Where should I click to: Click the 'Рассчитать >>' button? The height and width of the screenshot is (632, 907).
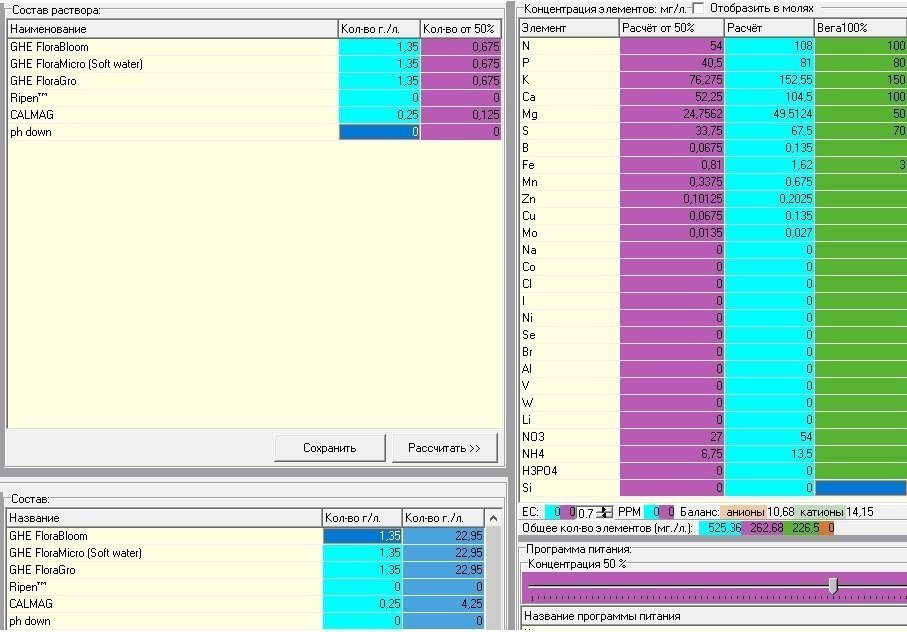coord(444,448)
